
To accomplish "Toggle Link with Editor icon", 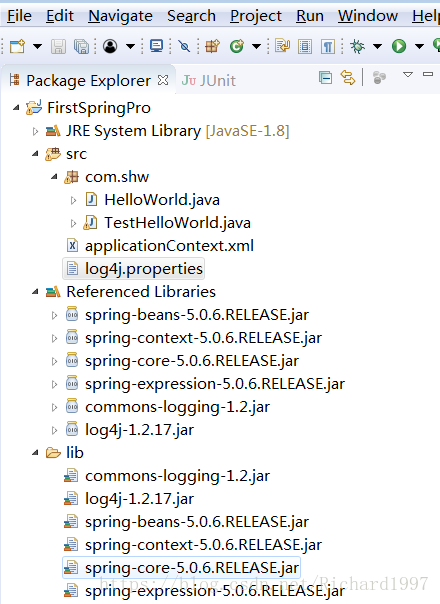I will tap(348, 78).
